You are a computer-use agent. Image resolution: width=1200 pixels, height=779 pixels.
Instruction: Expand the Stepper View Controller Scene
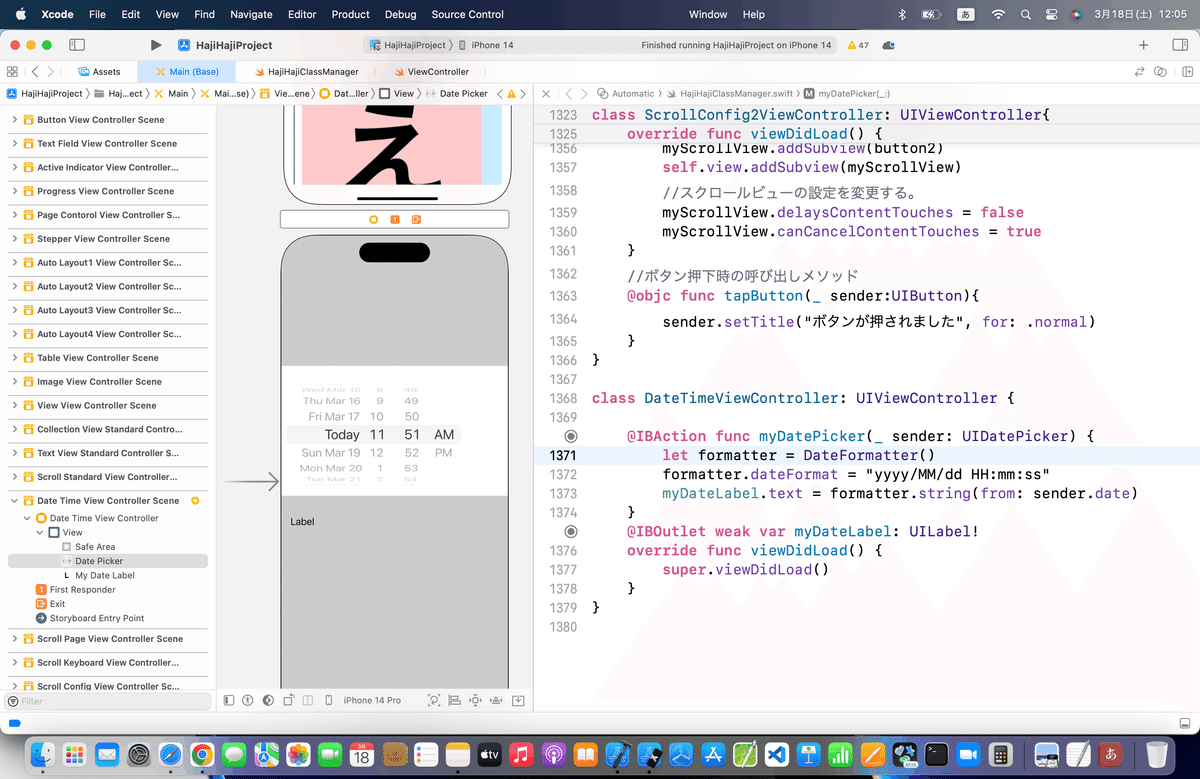point(15,239)
